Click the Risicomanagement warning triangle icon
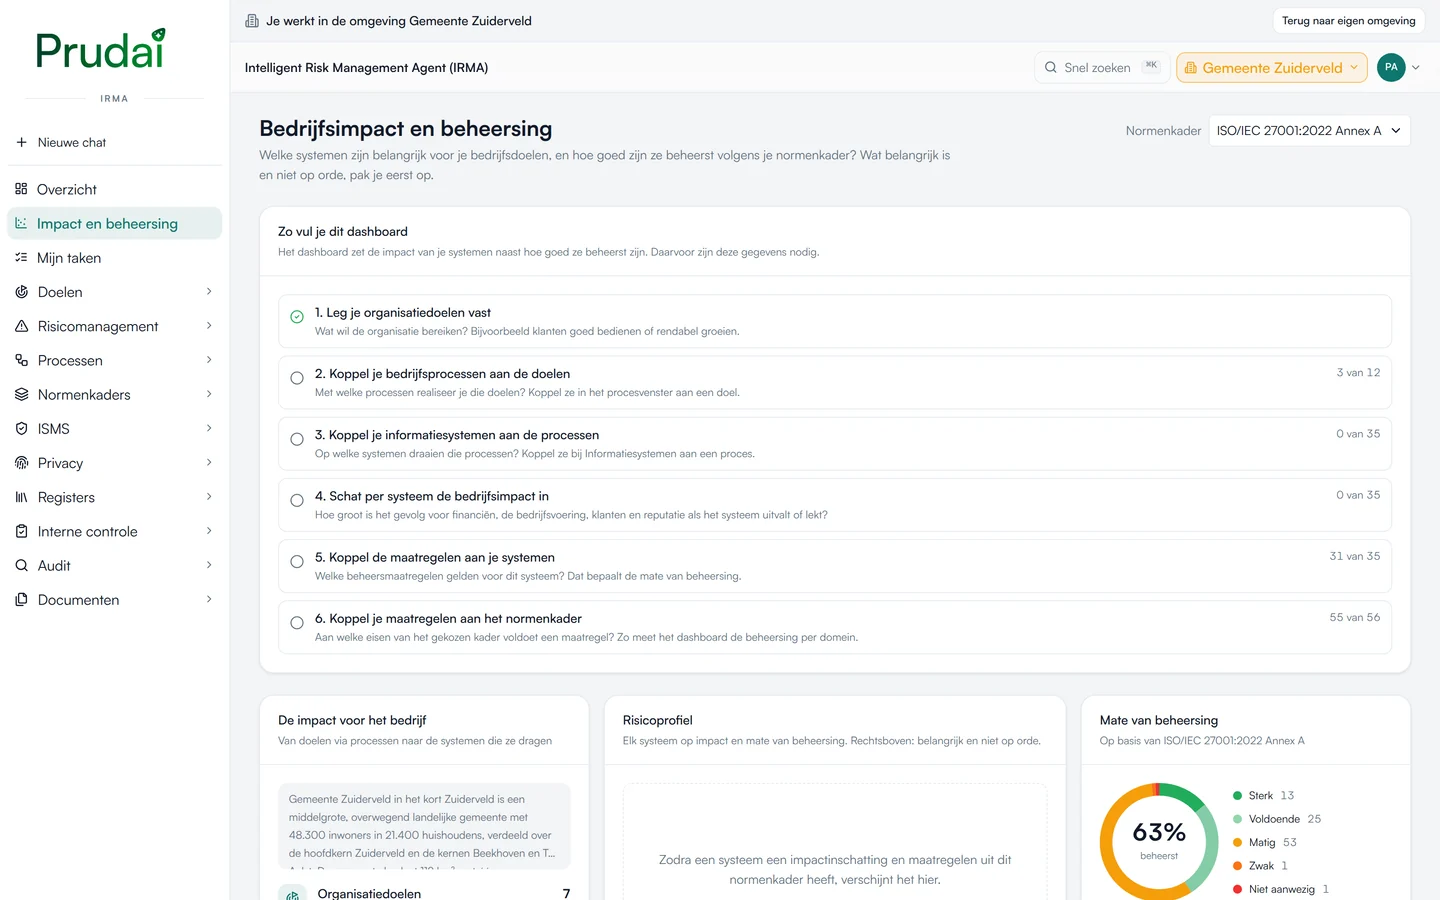The image size is (1440, 900). pos(21,326)
